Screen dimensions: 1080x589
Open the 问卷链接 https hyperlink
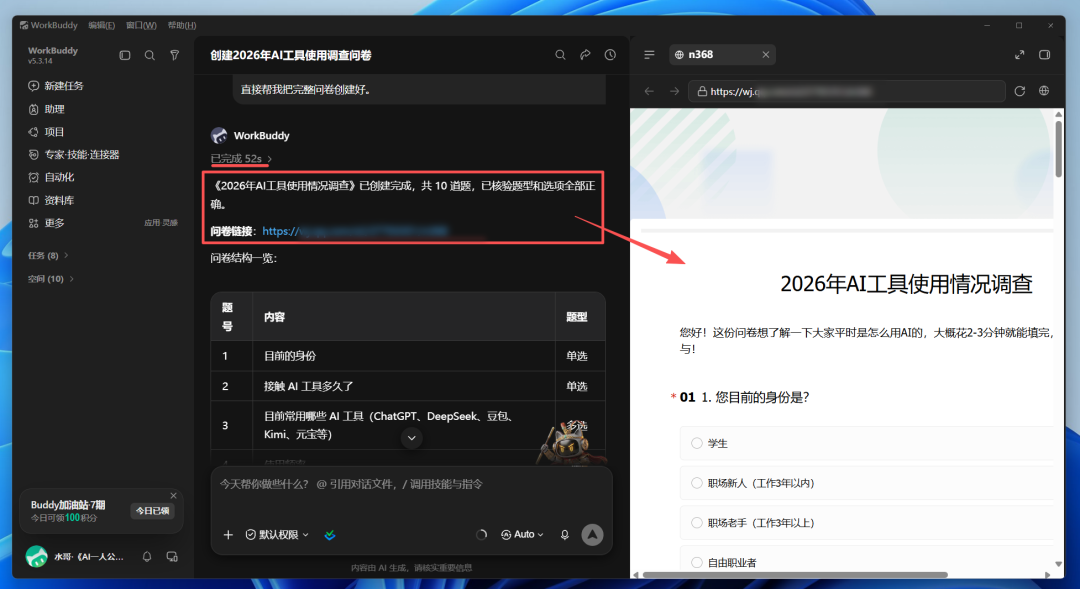click(355, 231)
